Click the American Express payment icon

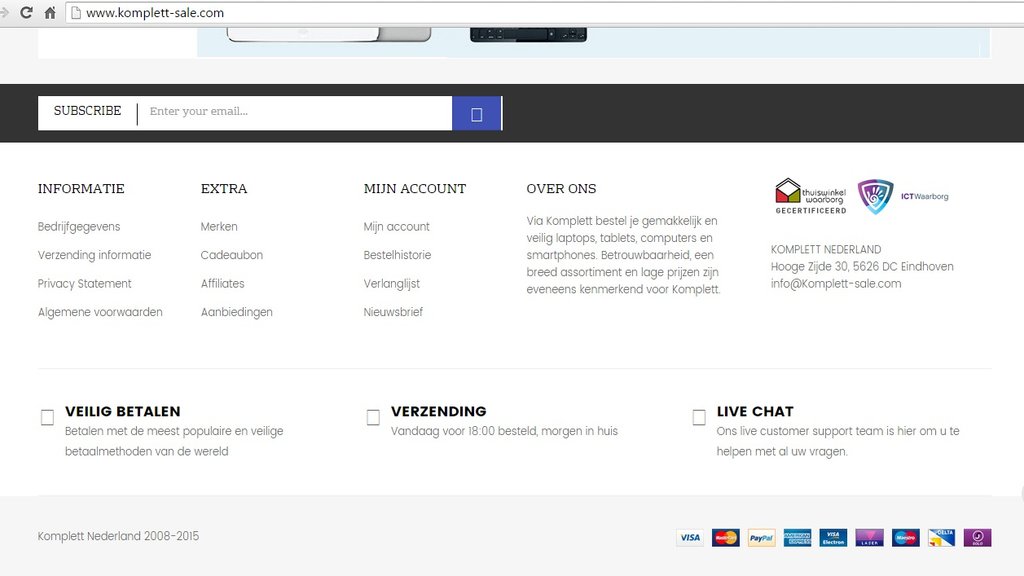pyautogui.click(x=797, y=538)
